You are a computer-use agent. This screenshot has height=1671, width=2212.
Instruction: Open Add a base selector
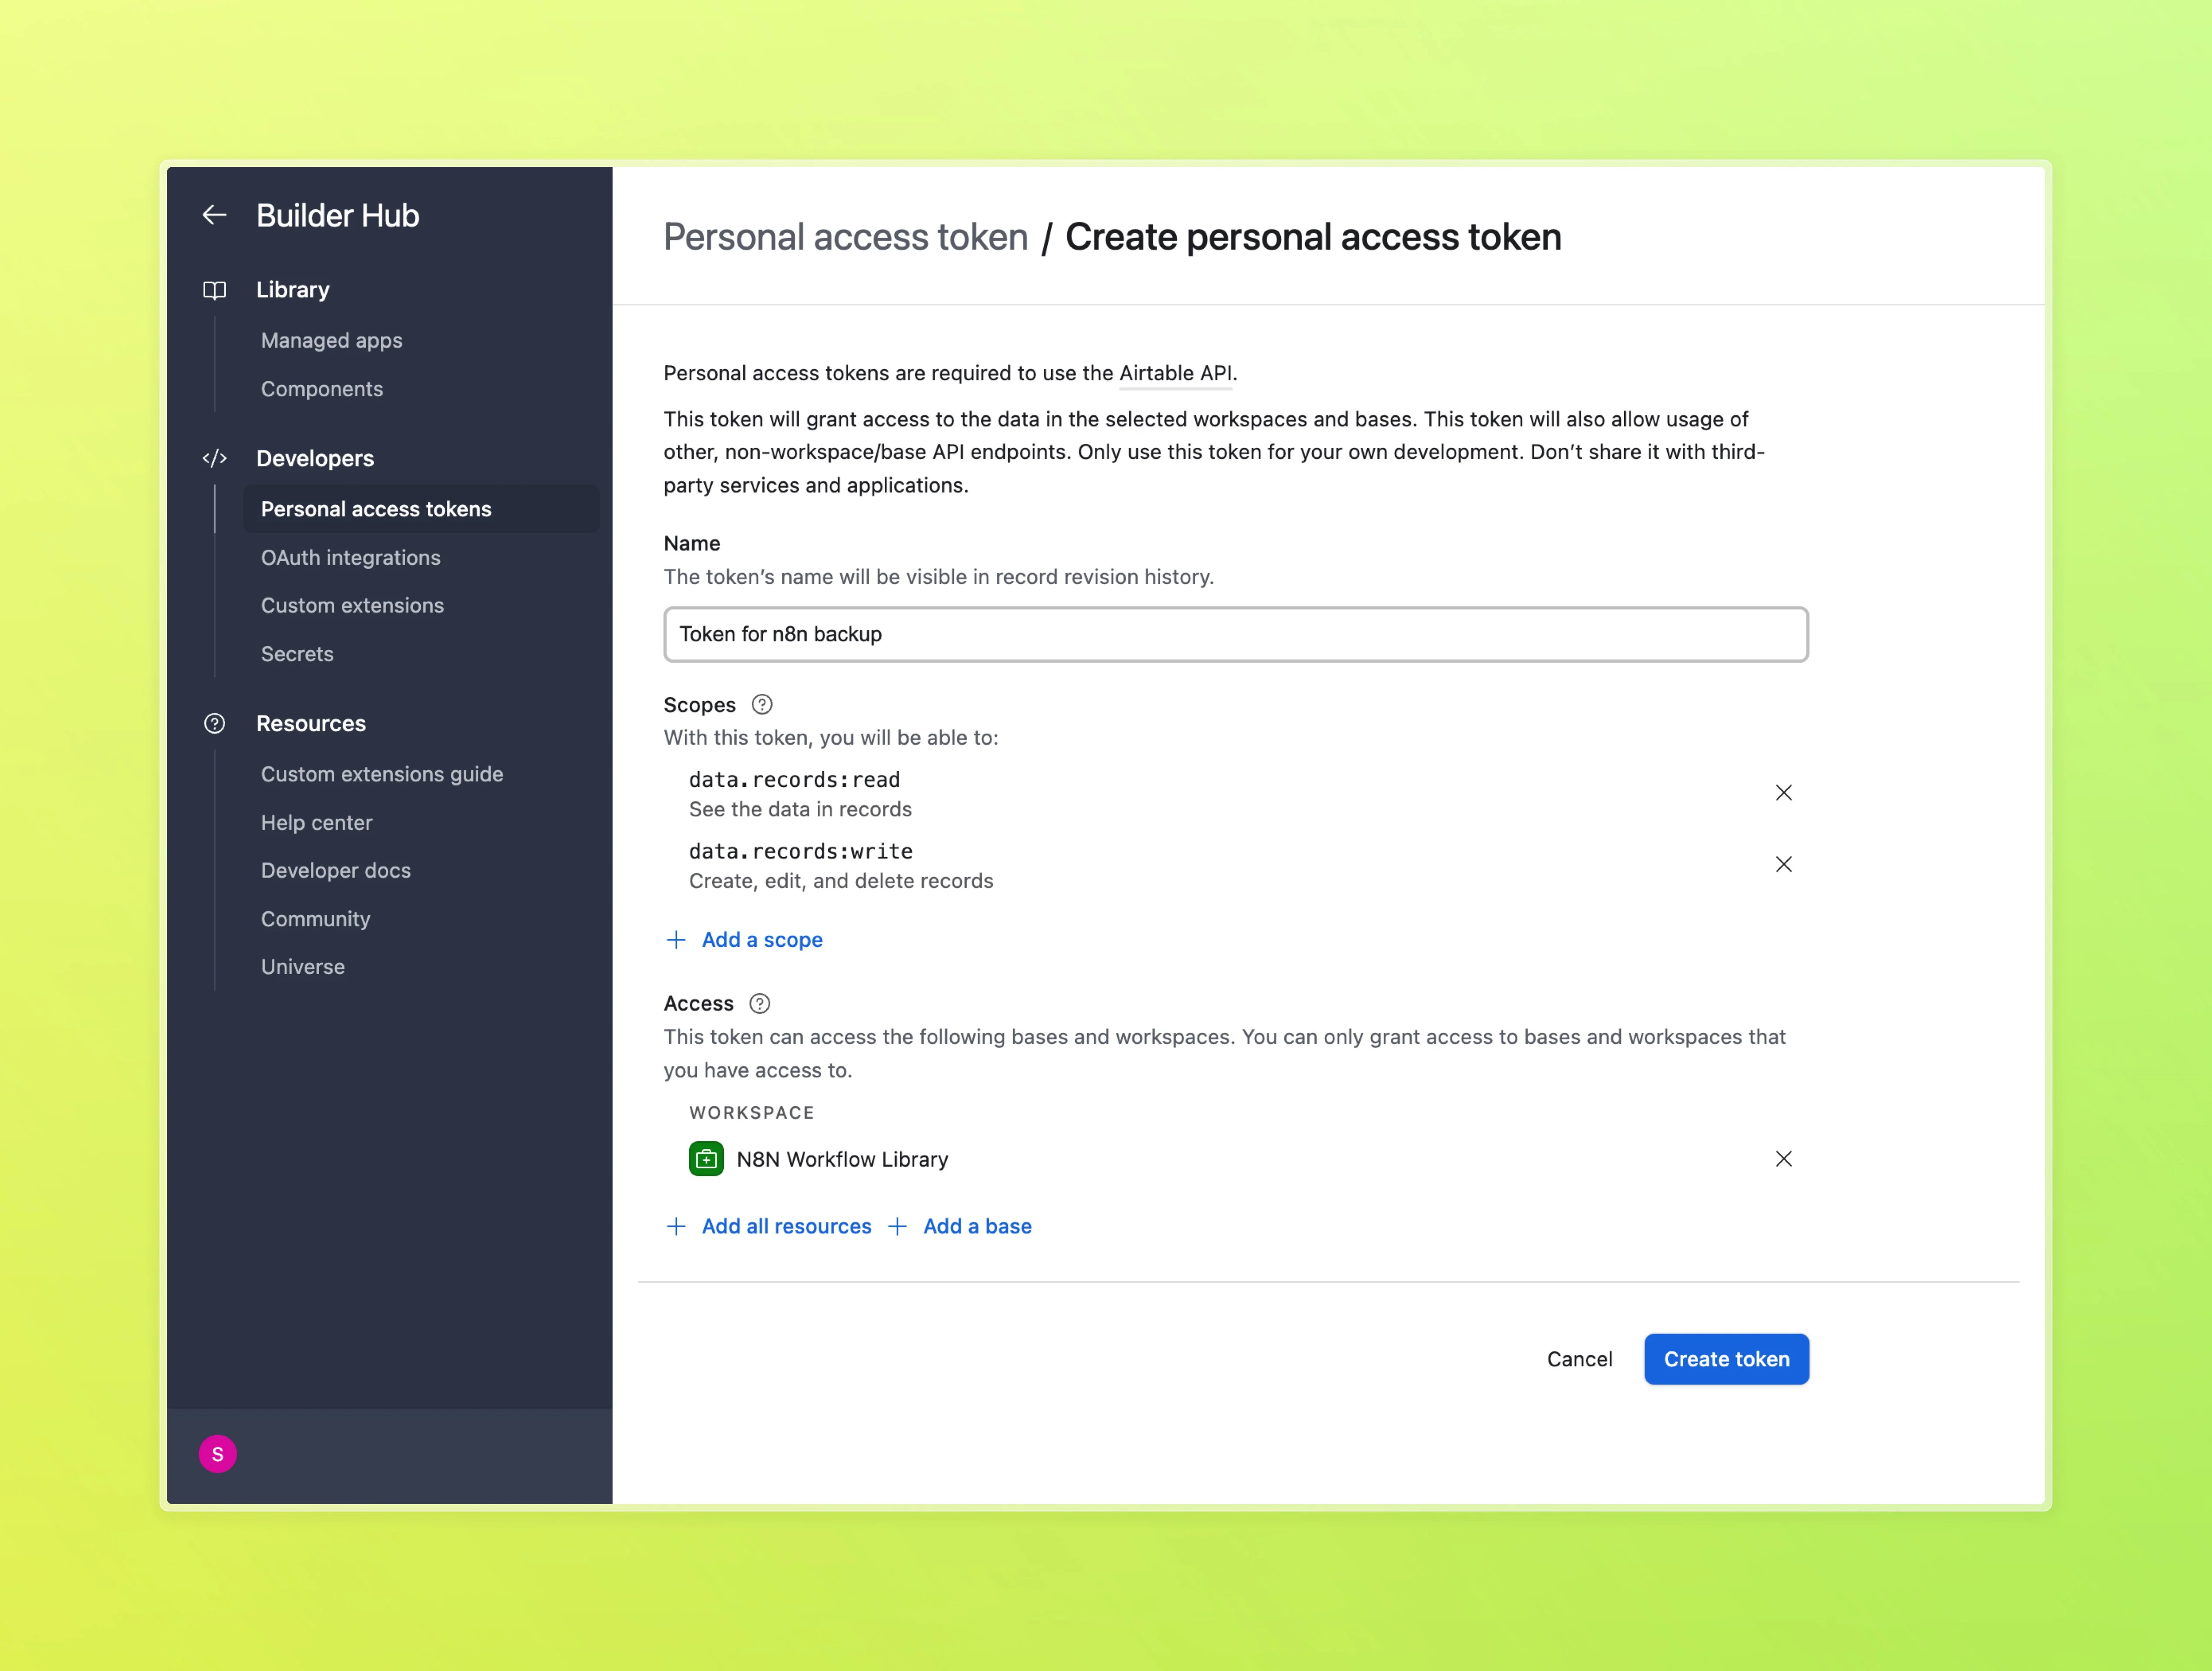coord(976,1226)
